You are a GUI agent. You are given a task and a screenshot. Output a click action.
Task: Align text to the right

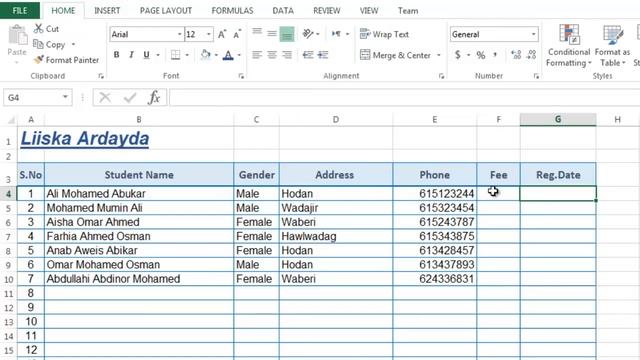pyautogui.click(x=287, y=55)
